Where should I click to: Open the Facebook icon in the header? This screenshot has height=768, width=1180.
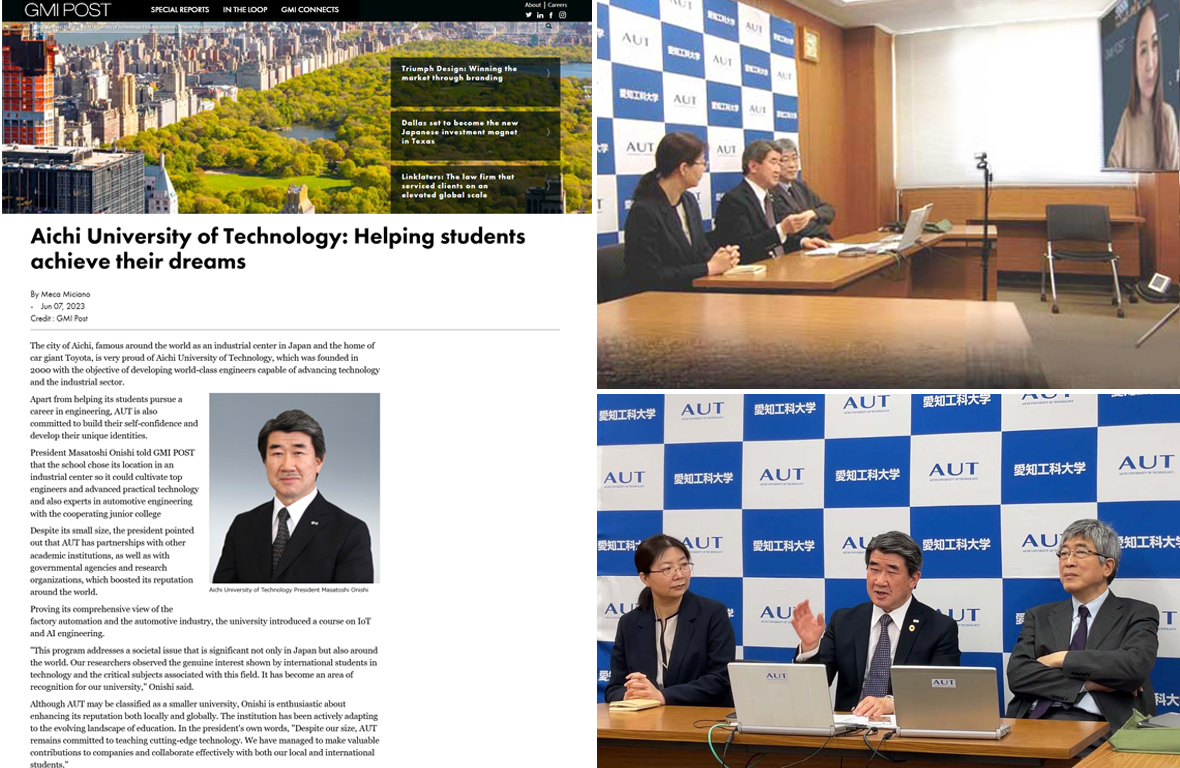[x=551, y=15]
